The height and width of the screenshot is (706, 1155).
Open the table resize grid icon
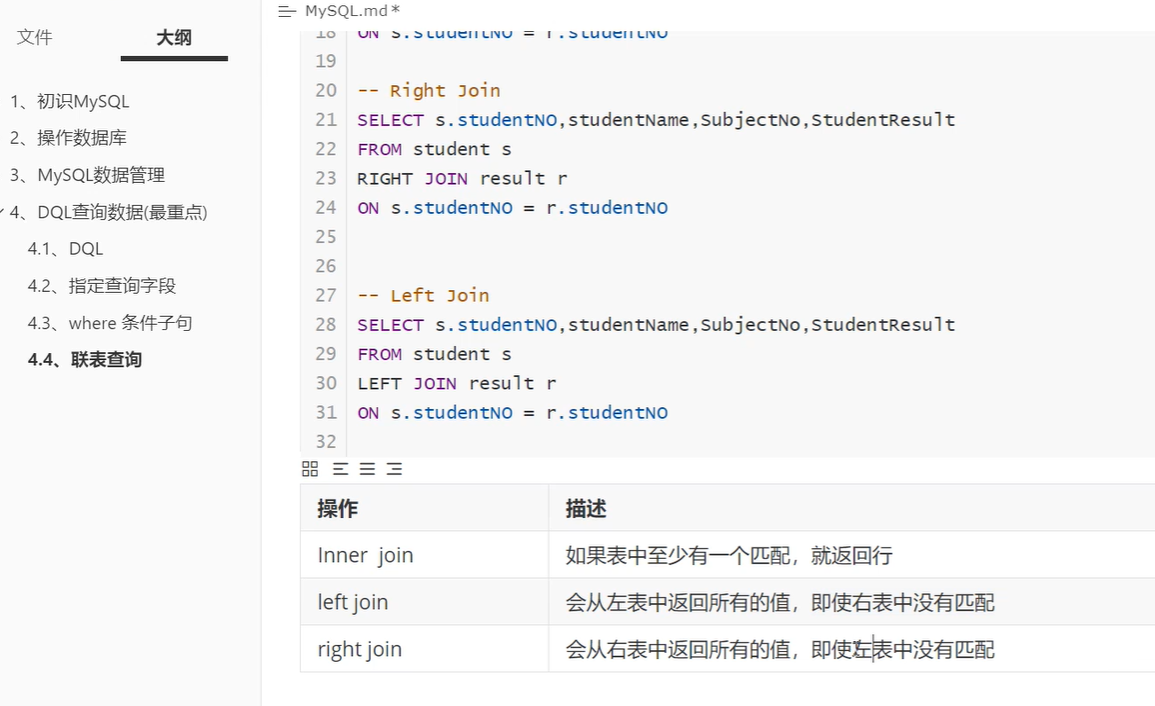click(310, 469)
